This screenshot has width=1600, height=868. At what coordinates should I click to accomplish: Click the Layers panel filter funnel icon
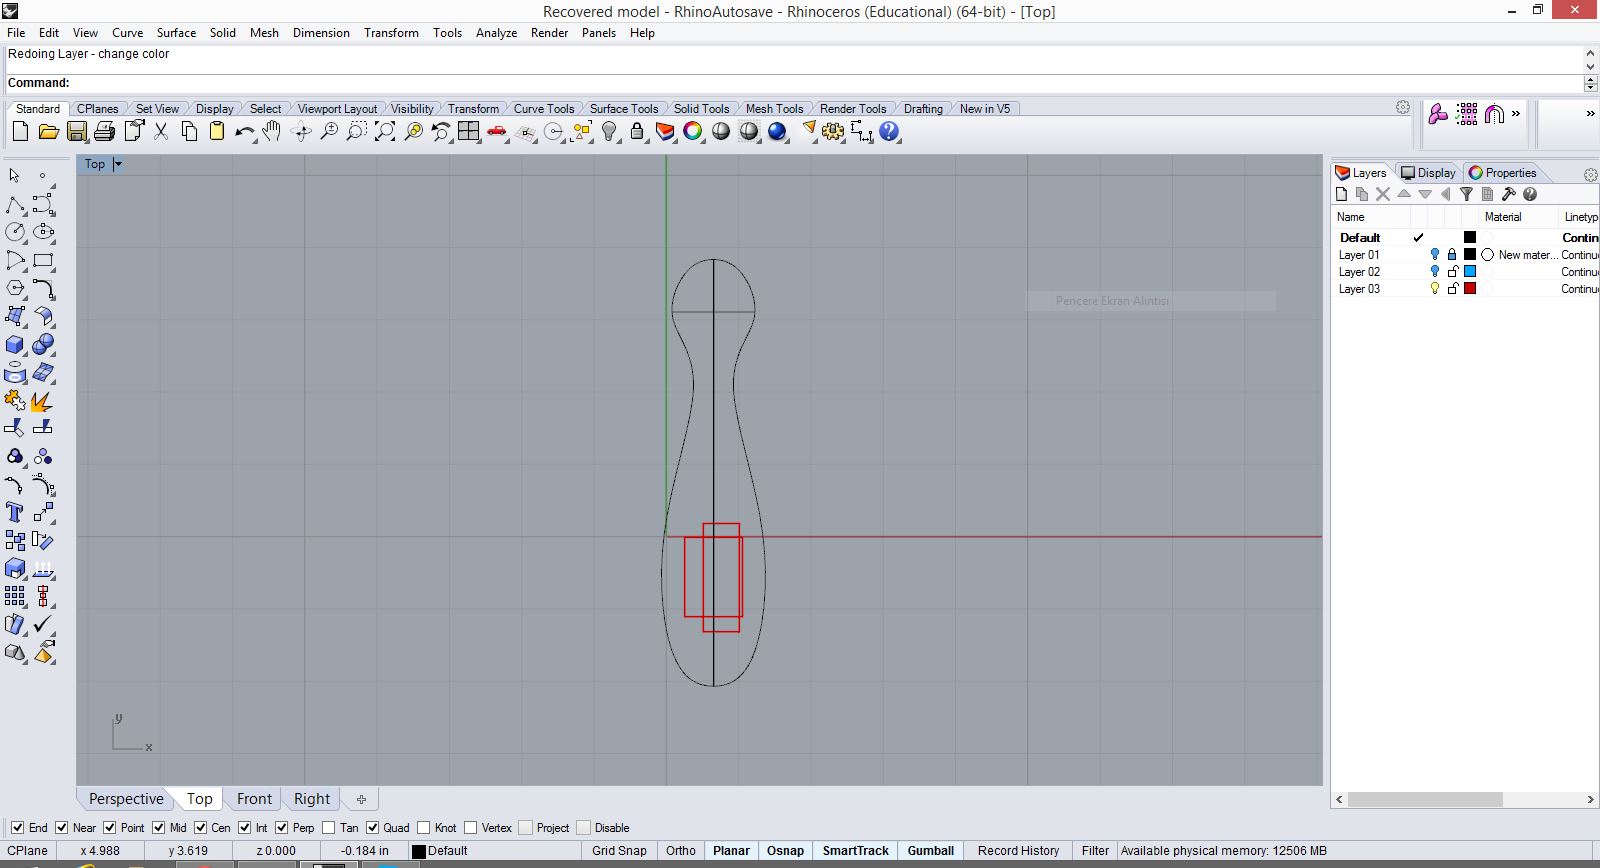coord(1466,194)
